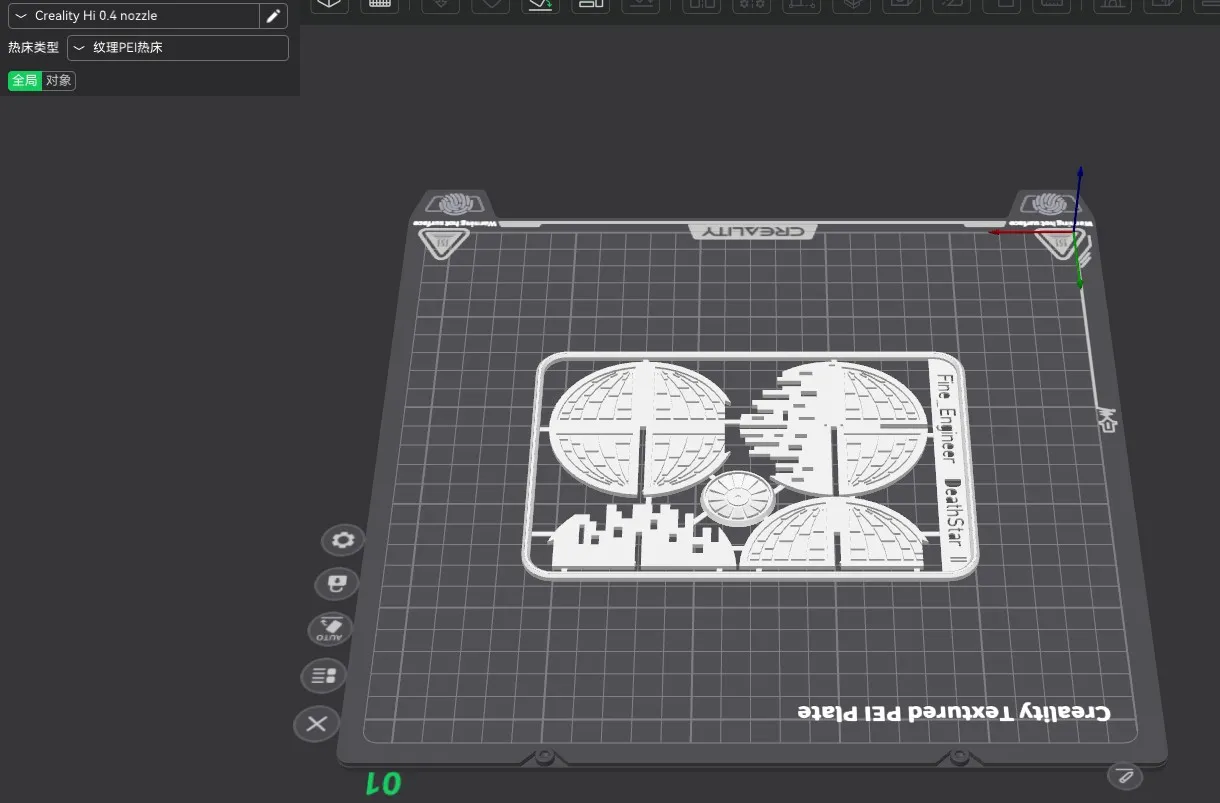
Task: Switch to the 全局 global mode
Action: 25,81
